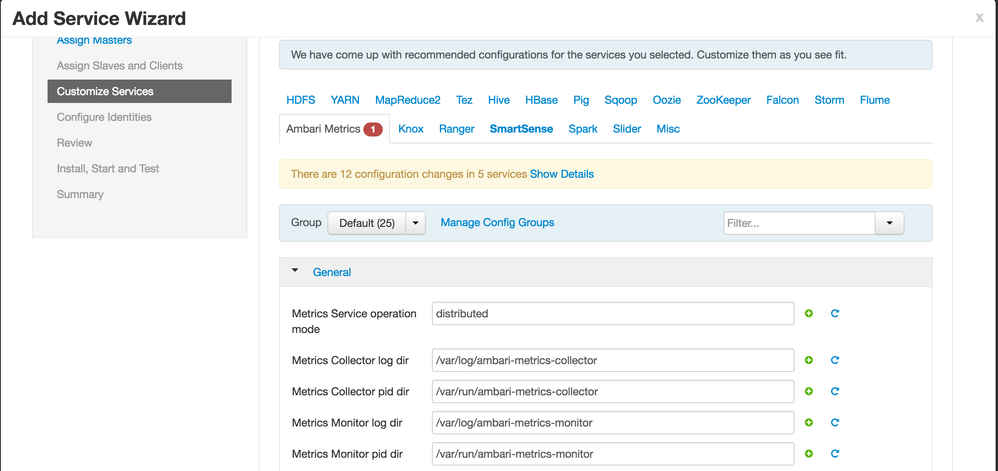Click the Show Details link
Image resolution: width=998 pixels, height=471 pixels.
pos(561,174)
